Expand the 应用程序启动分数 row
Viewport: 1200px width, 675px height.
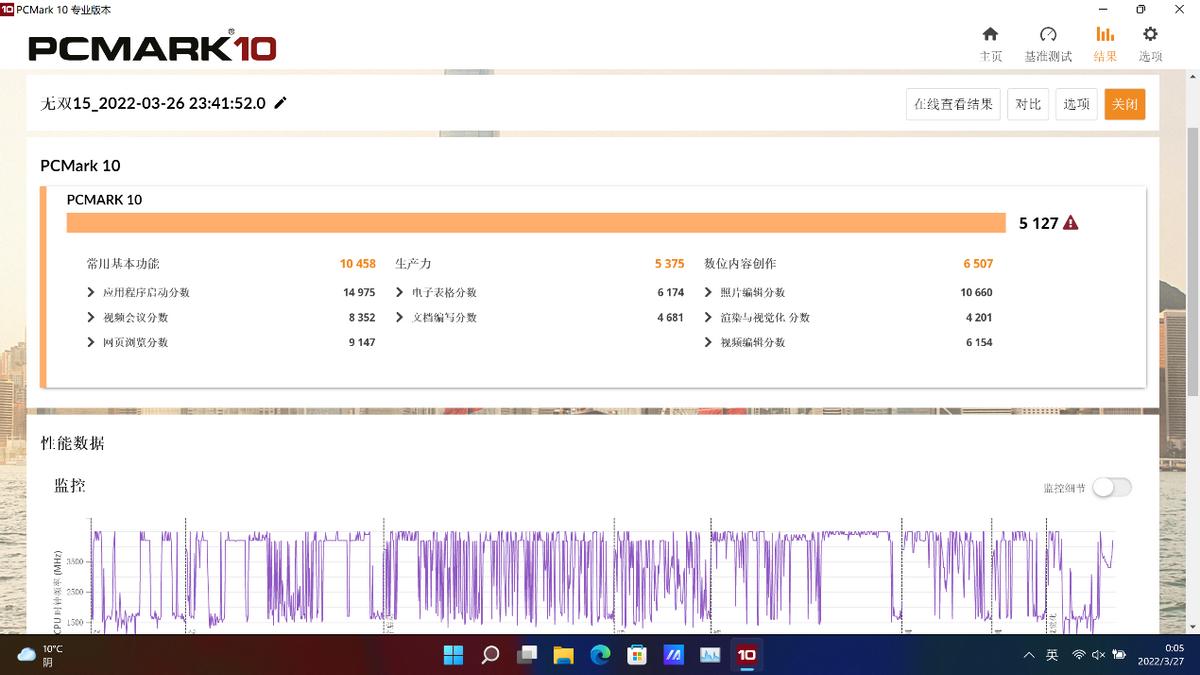[x=92, y=293]
